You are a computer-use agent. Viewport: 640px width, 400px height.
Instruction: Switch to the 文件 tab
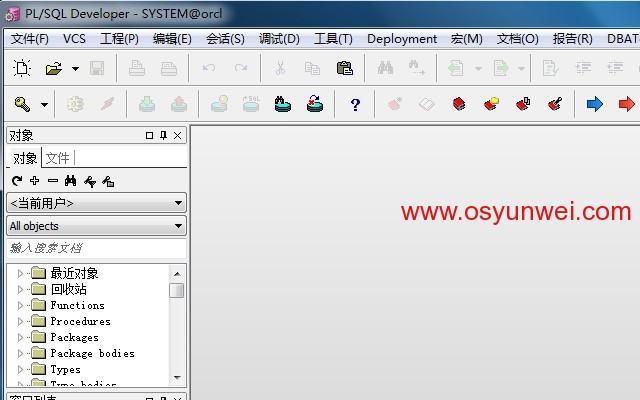(58, 158)
